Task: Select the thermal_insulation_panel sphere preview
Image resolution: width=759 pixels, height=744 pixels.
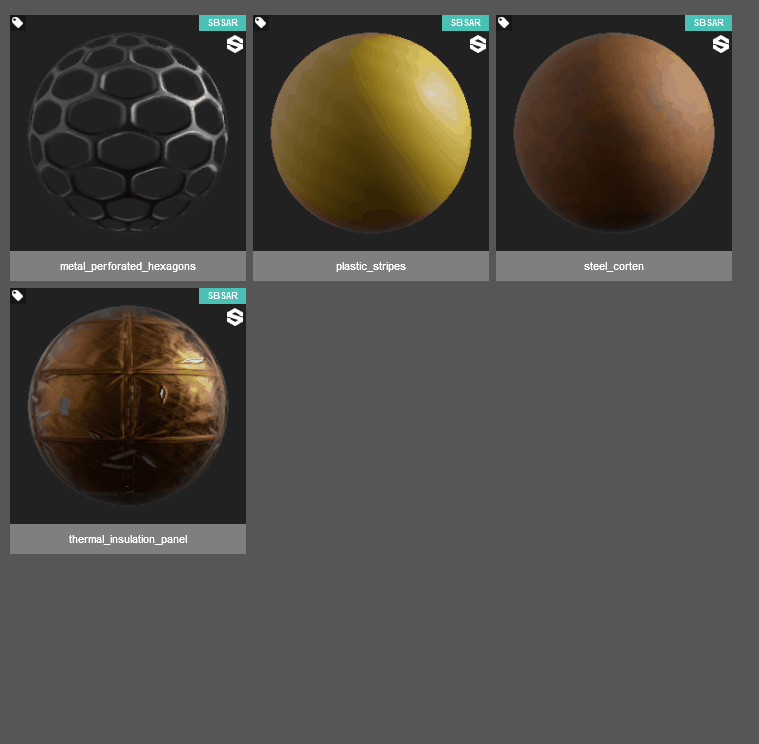Action: 128,406
